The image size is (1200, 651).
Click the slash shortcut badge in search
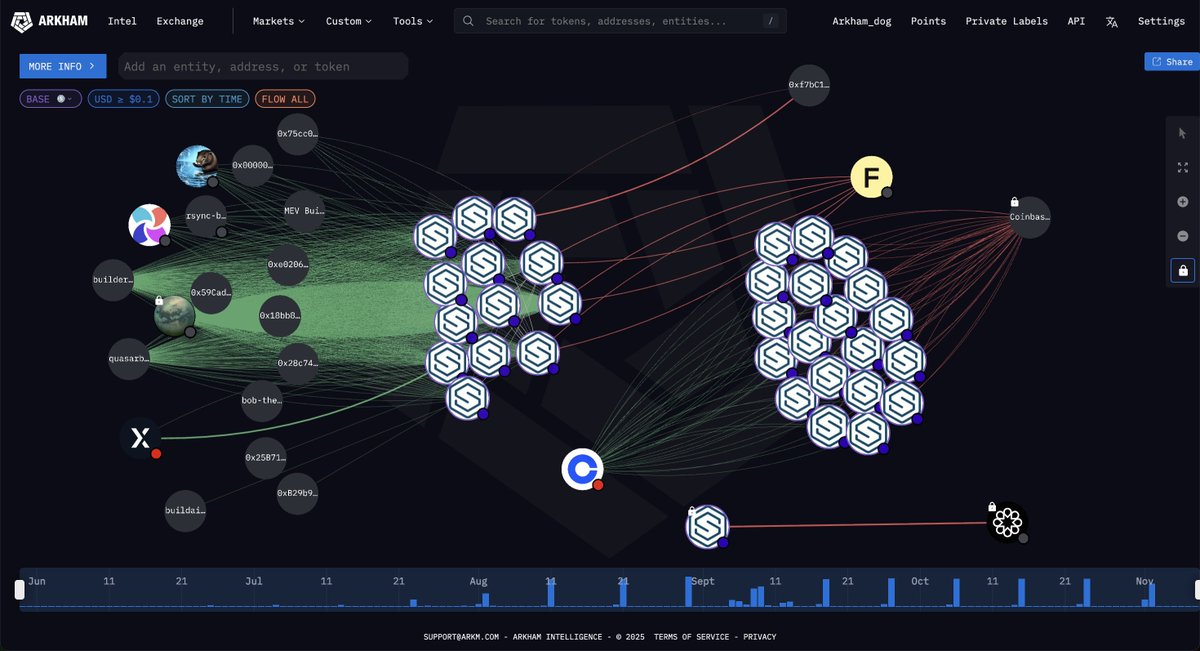coord(768,21)
